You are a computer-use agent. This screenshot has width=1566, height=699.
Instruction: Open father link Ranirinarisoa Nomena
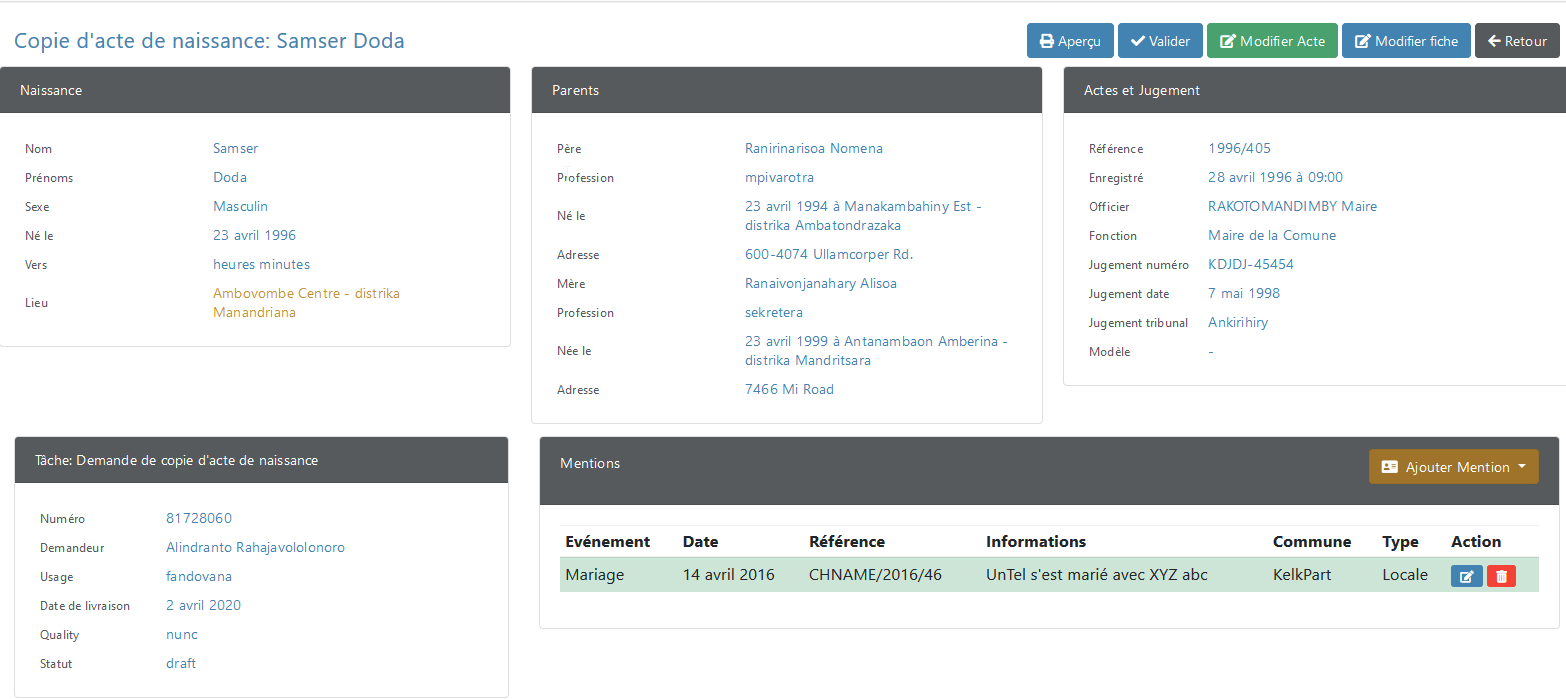(814, 148)
